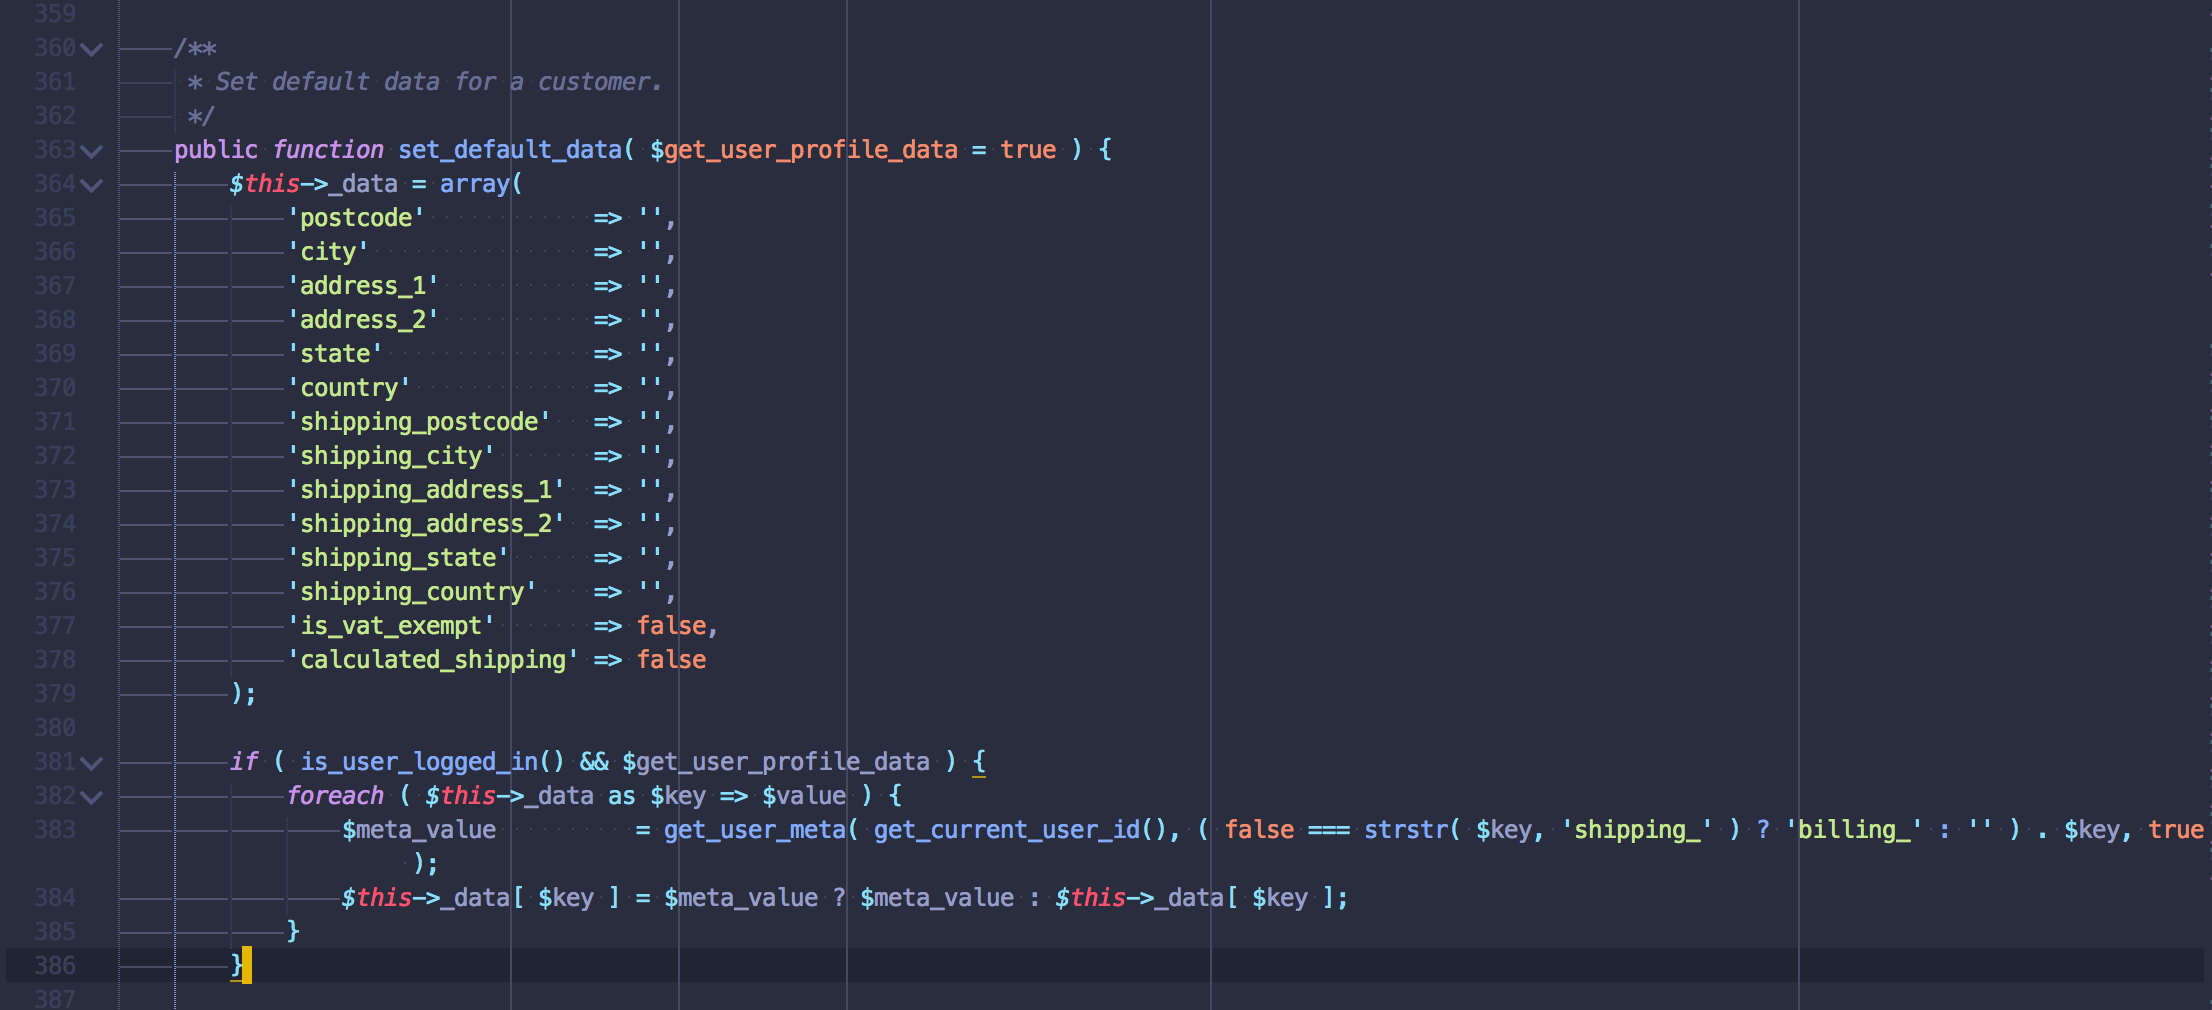
Task: Place cursor on 'state' key
Action: 335,354
